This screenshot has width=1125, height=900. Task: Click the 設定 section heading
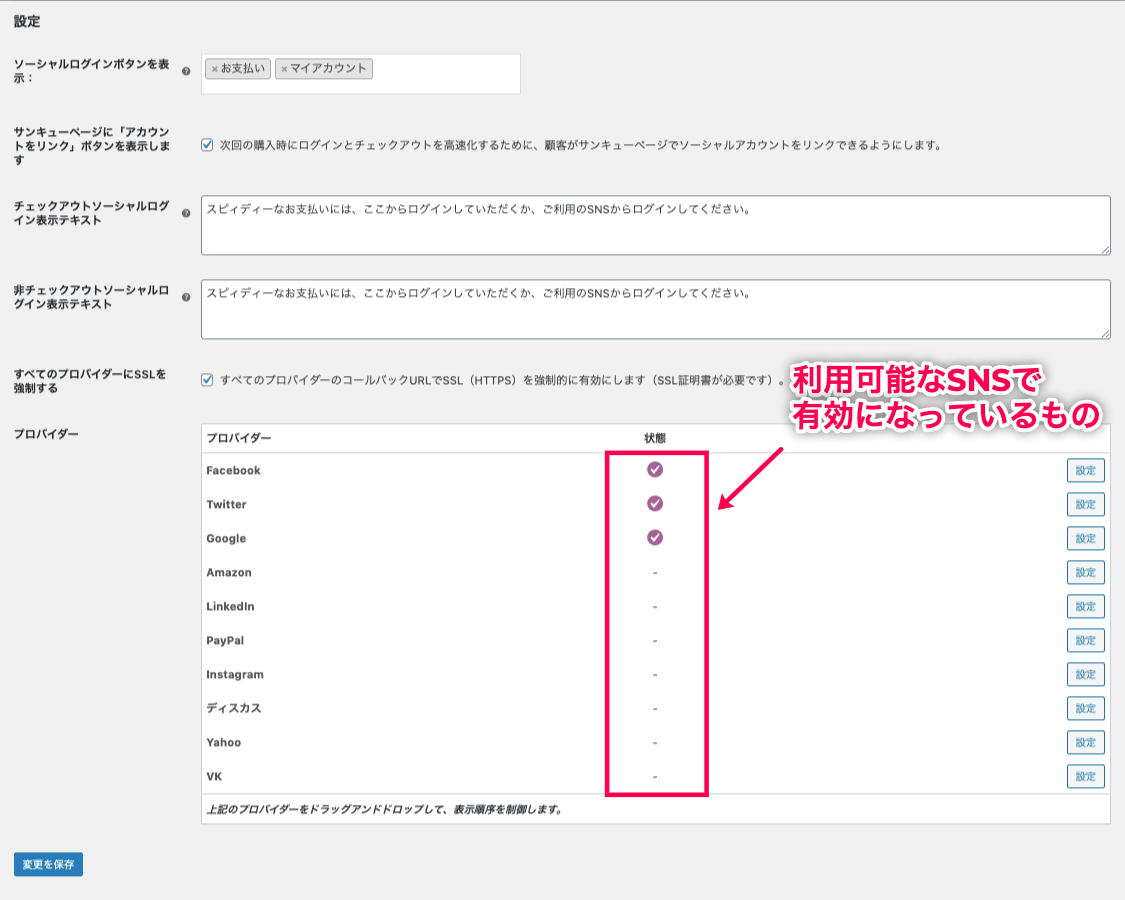tap(27, 22)
